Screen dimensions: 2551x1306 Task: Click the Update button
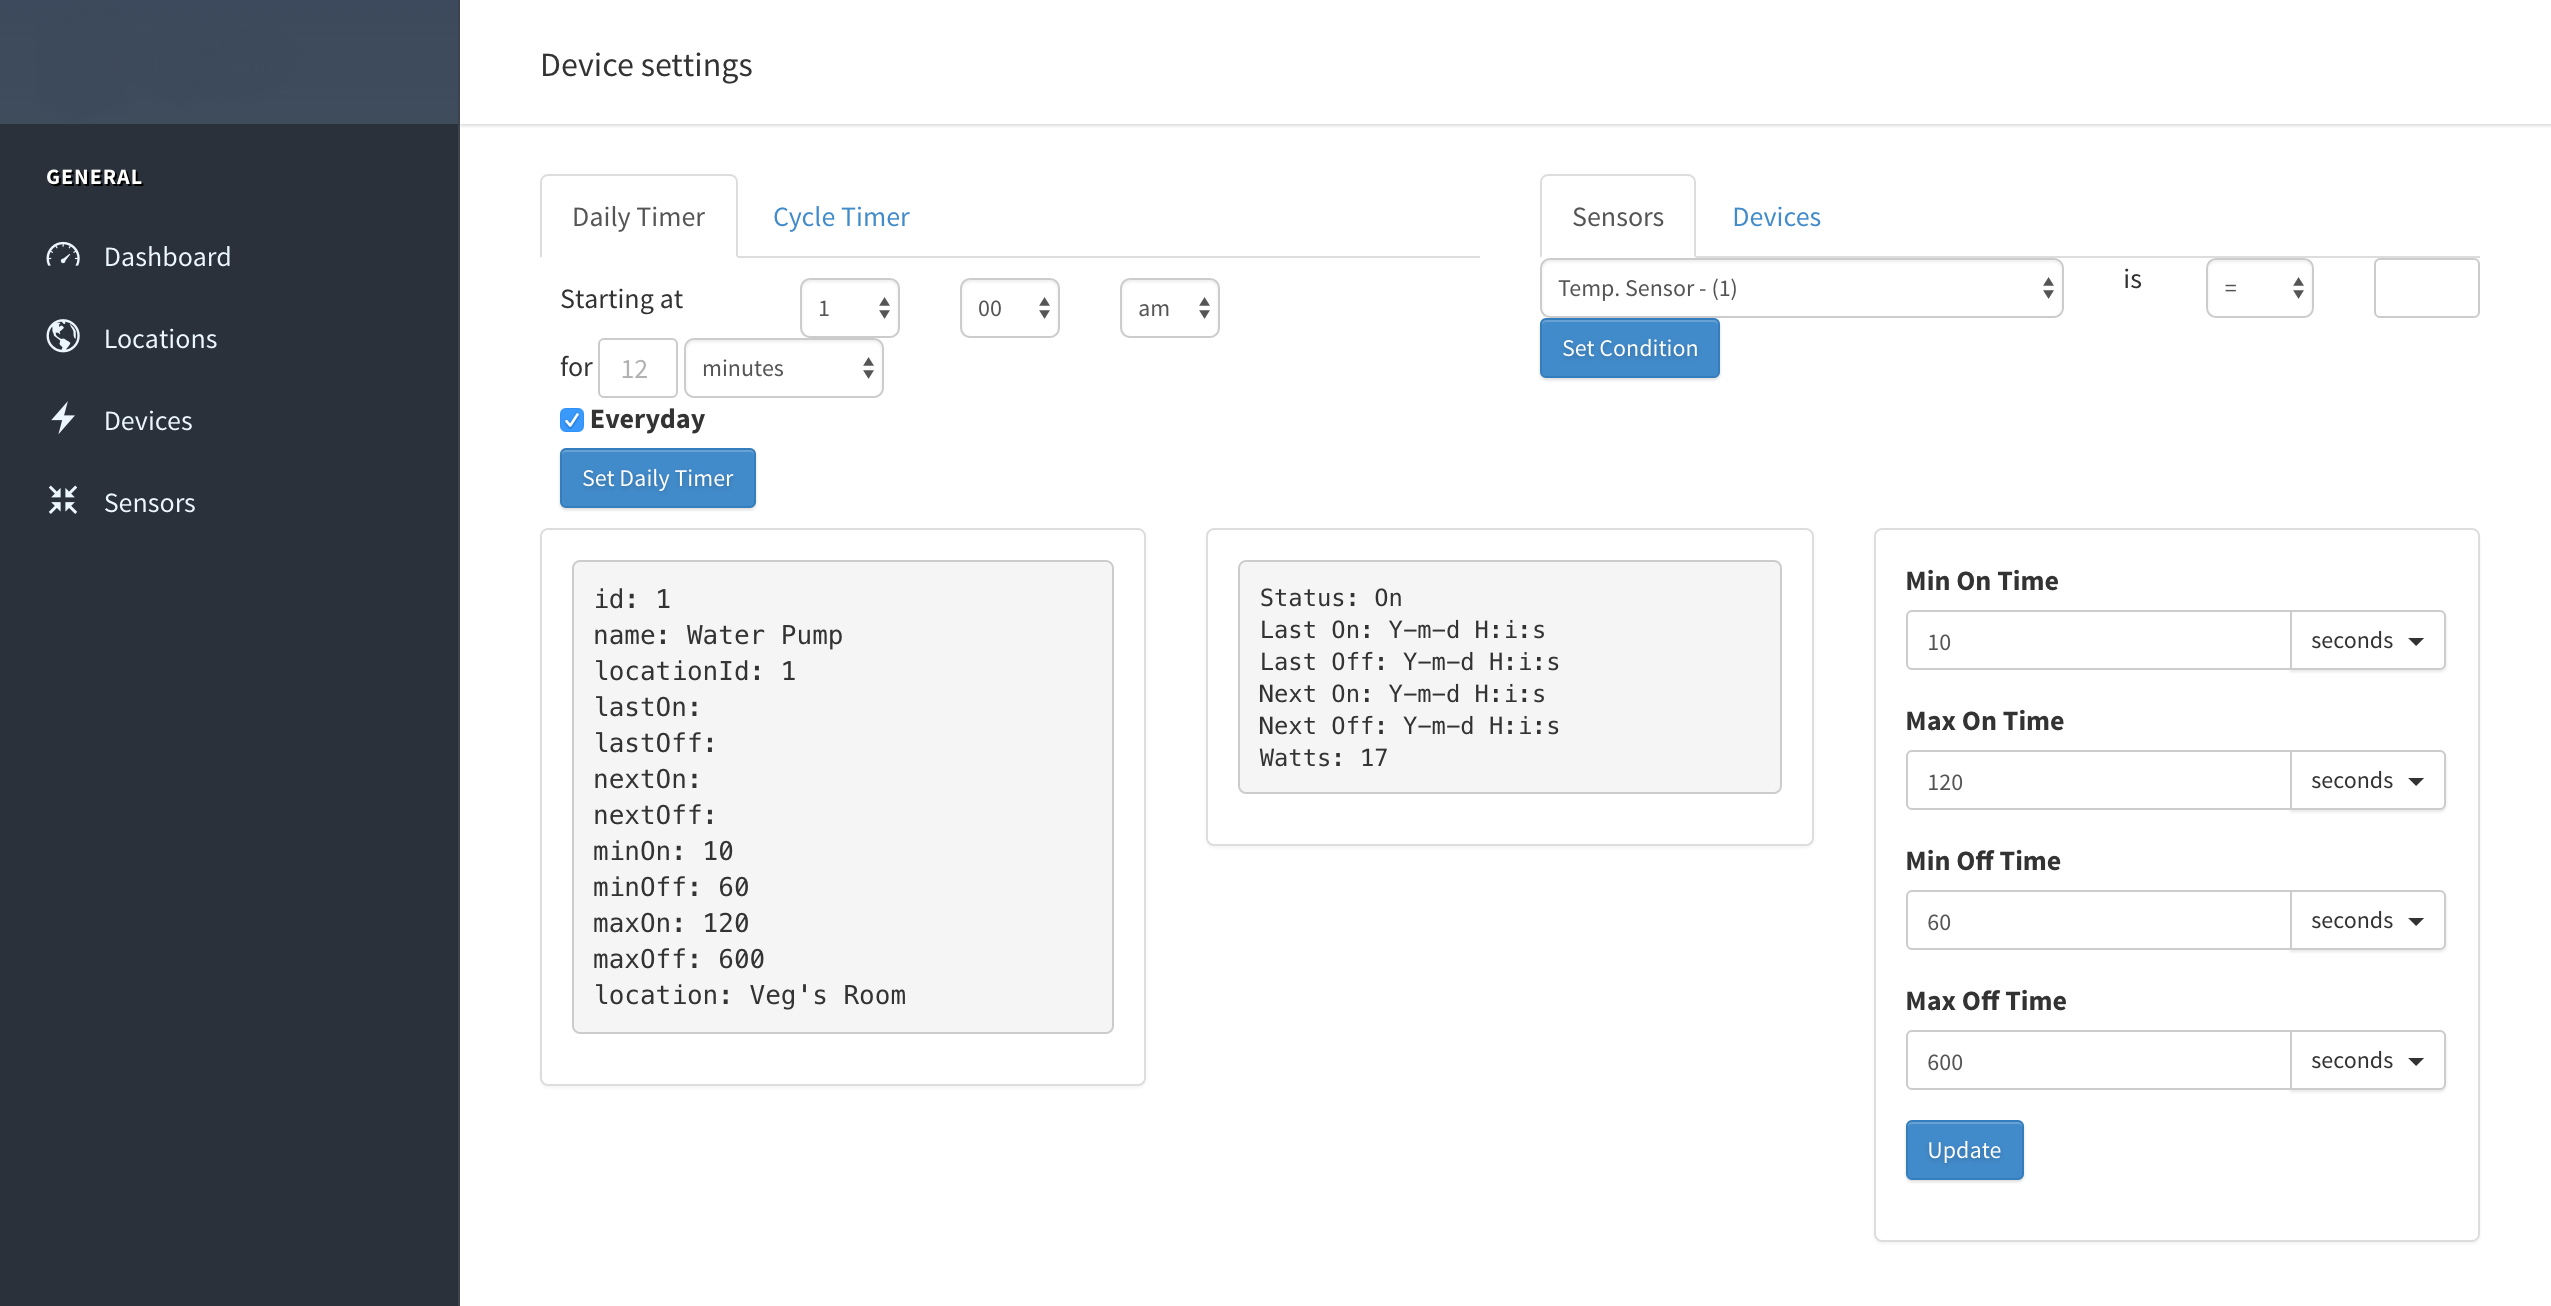[x=1965, y=1149]
